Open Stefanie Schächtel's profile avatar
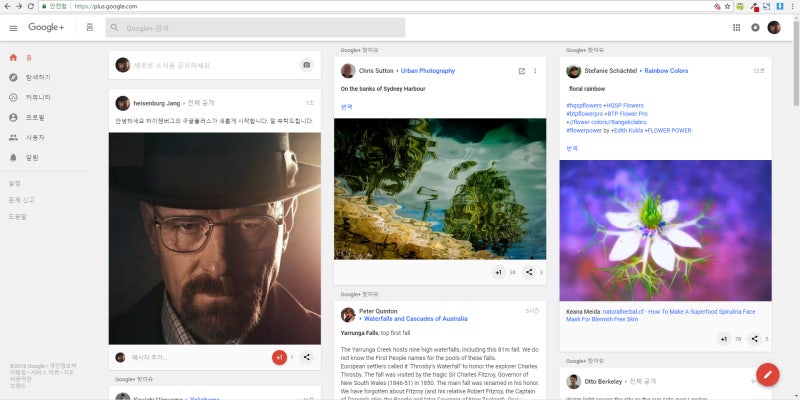Screen dimensions: 800x400 pyautogui.click(x=573, y=71)
